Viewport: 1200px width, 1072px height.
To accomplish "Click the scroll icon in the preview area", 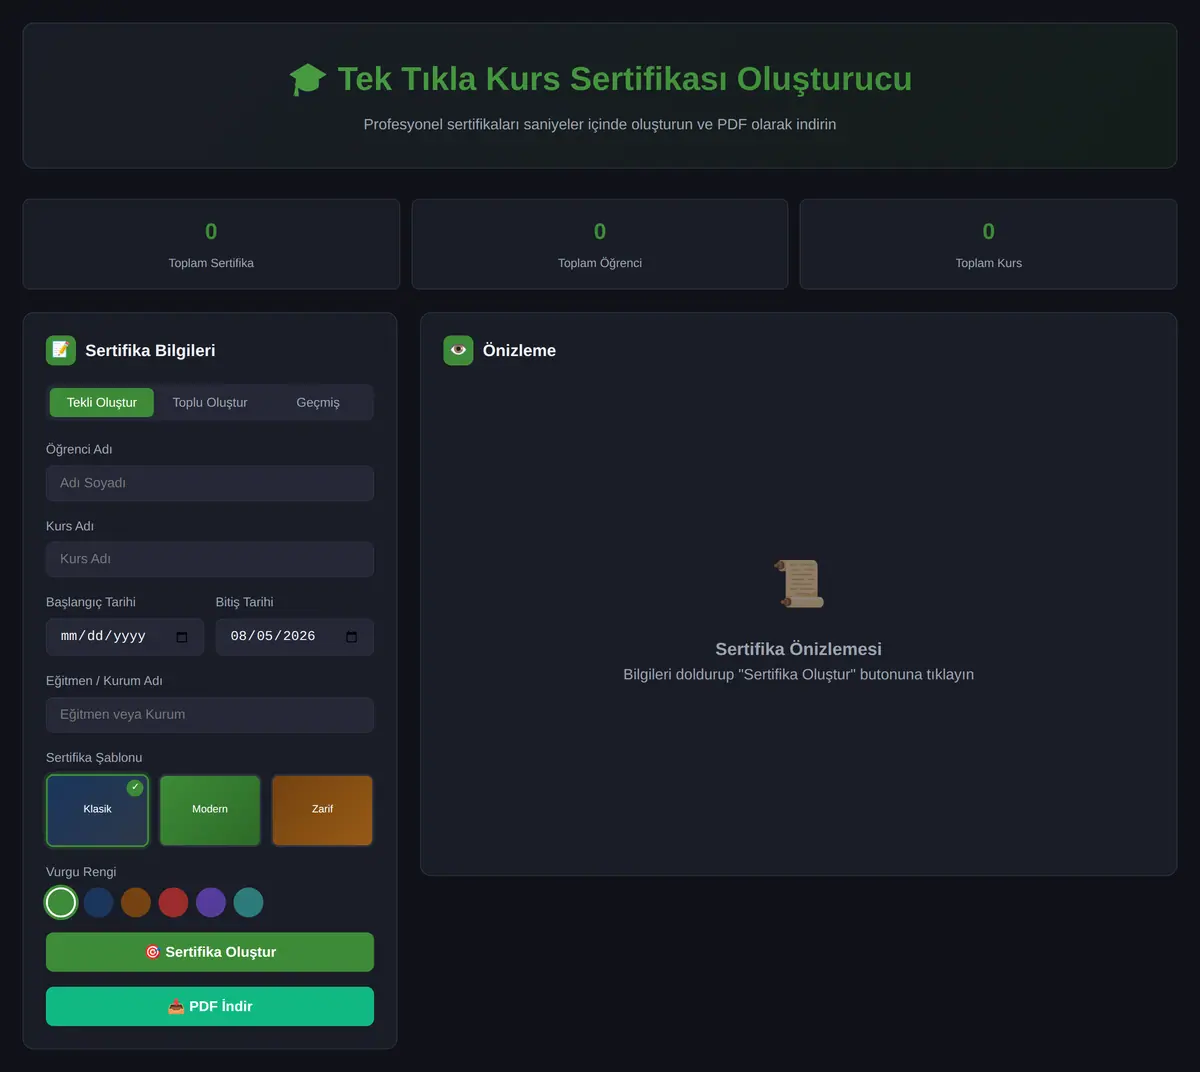I will click(x=799, y=584).
